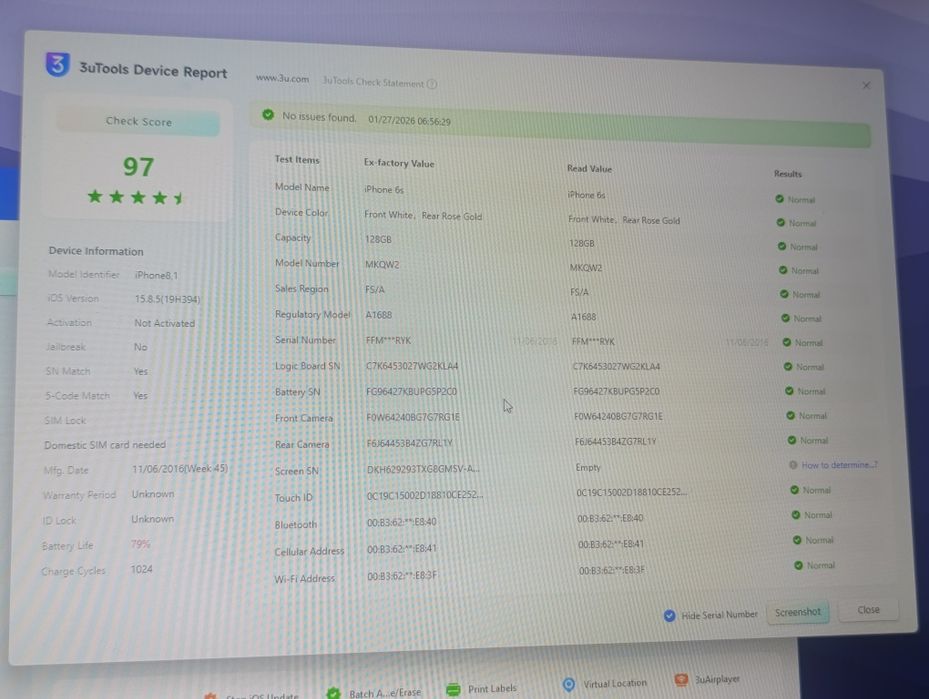The image size is (929, 699).
Task: Click the gray info icon in Screen SN row
Action: click(x=793, y=465)
